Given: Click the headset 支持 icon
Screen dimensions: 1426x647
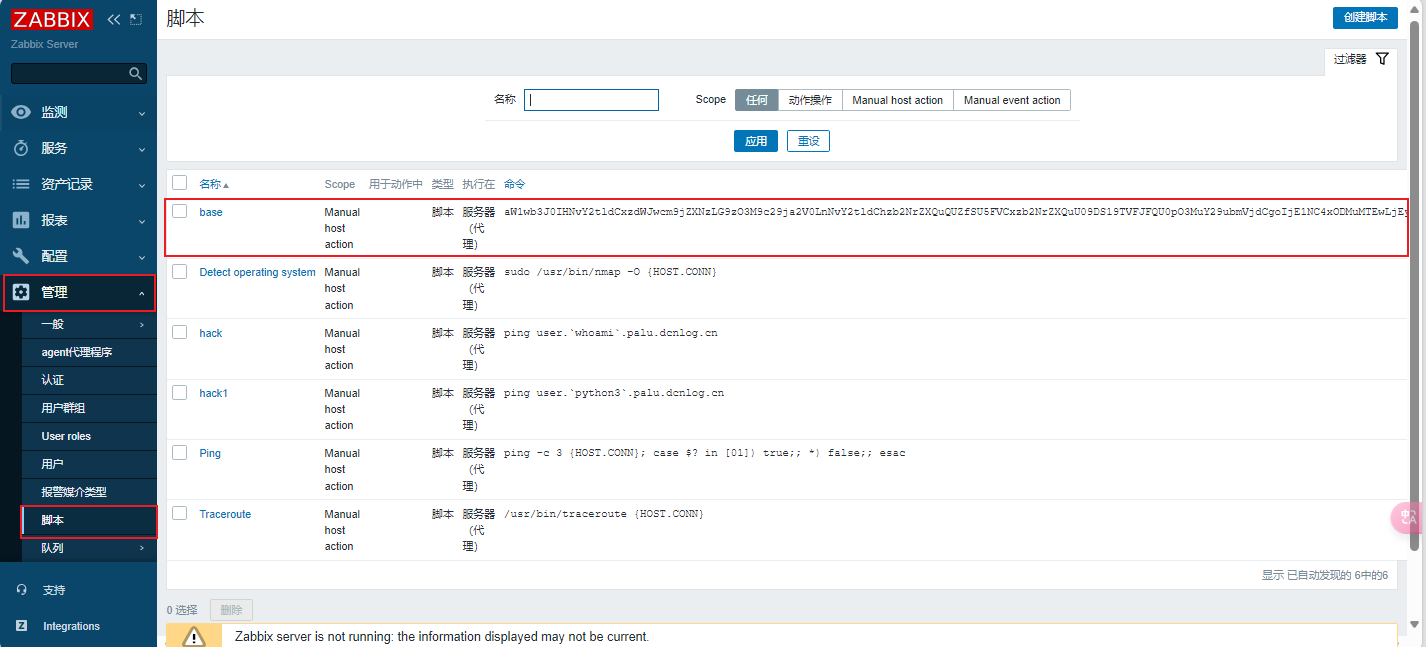Looking at the screenshot, I should (x=21, y=590).
